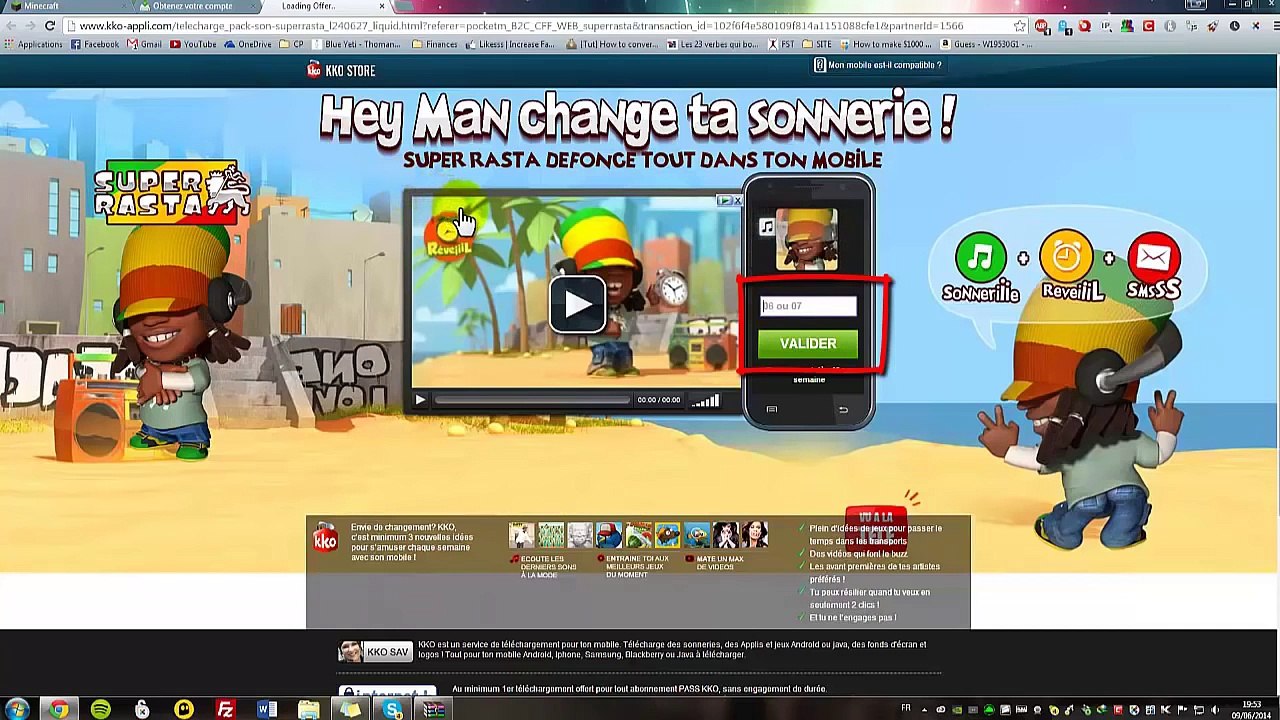Screen dimensions: 1280x720
Task: Click the phone's menu button at bottom left
Action: coord(771,409)
